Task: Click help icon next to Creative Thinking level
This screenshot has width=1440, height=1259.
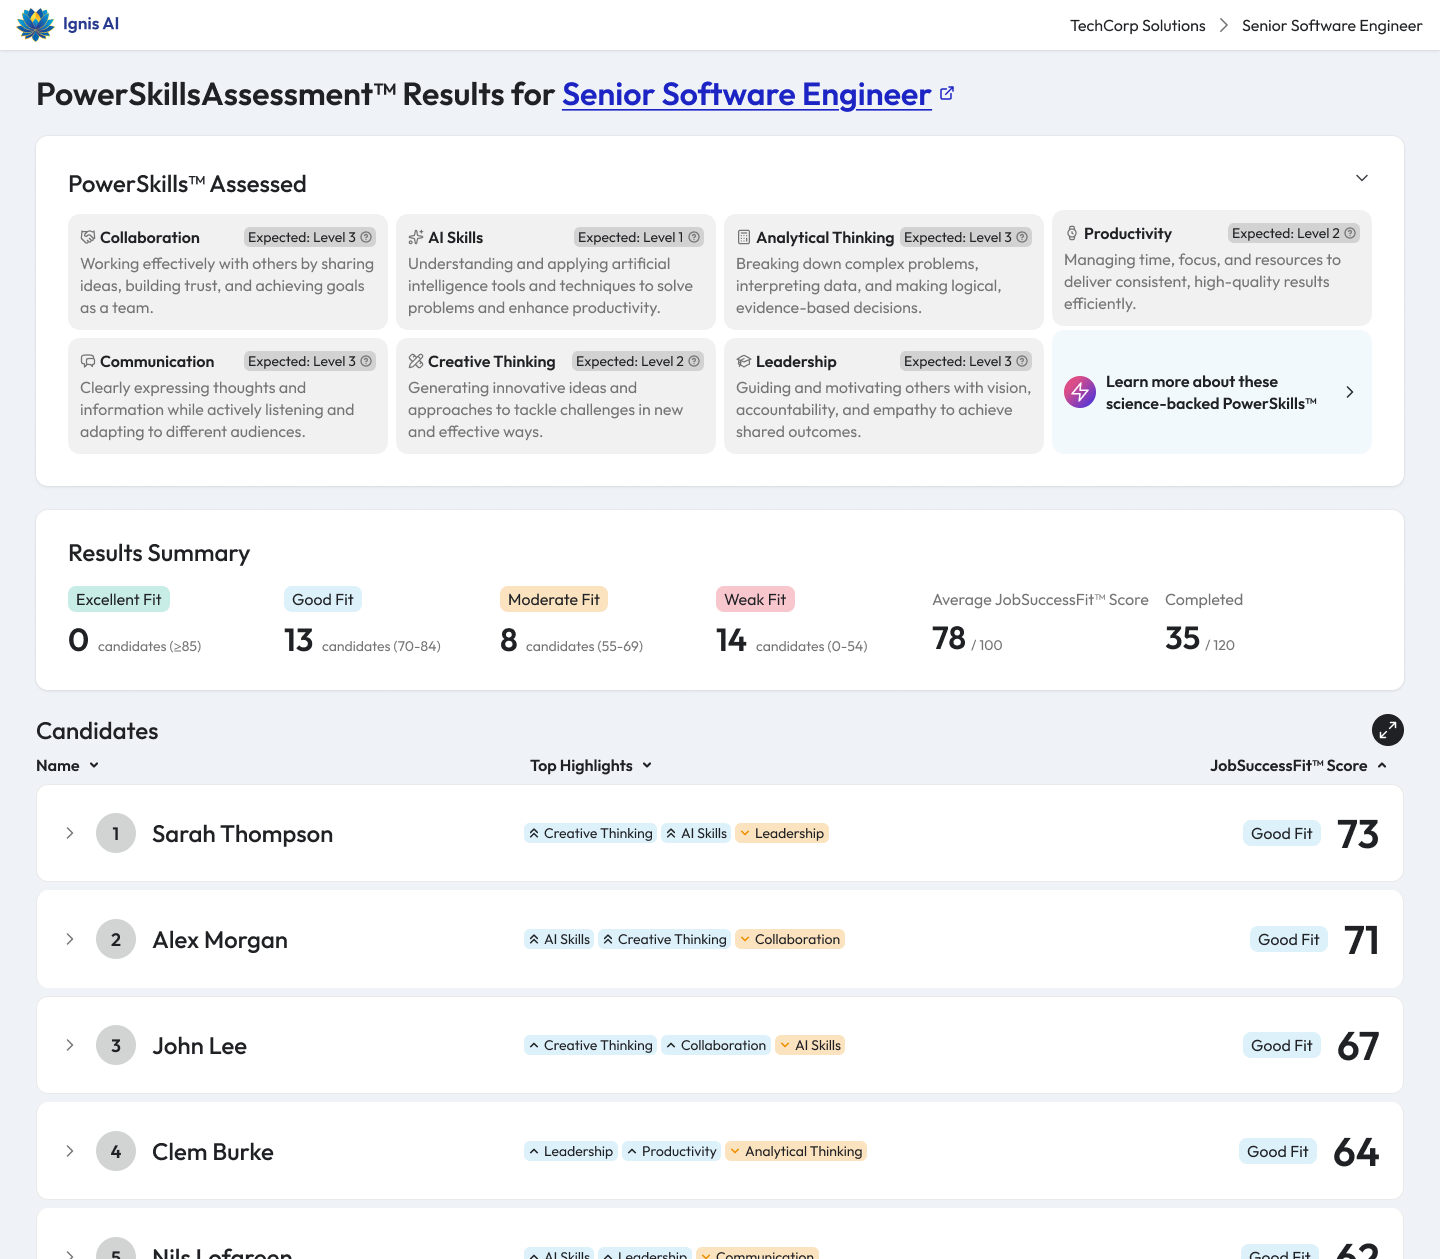Action: click(694, 361)
